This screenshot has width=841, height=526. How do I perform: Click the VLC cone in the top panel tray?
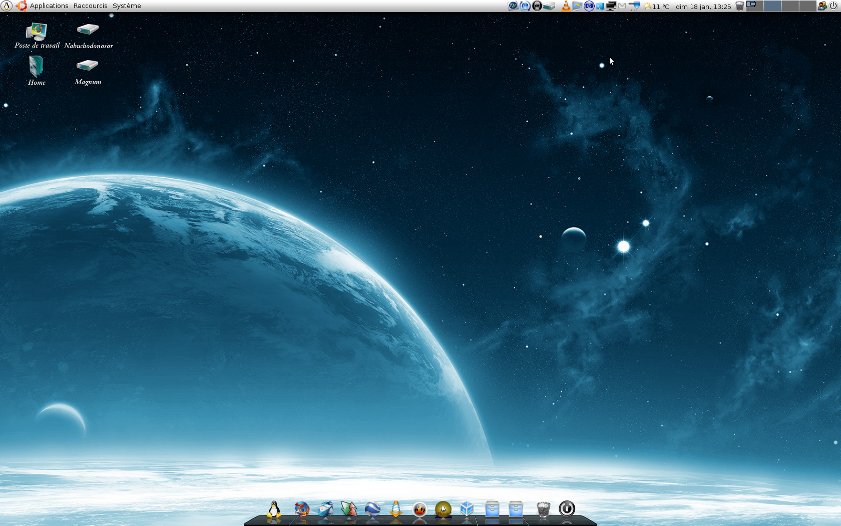(x=566, y=6)
